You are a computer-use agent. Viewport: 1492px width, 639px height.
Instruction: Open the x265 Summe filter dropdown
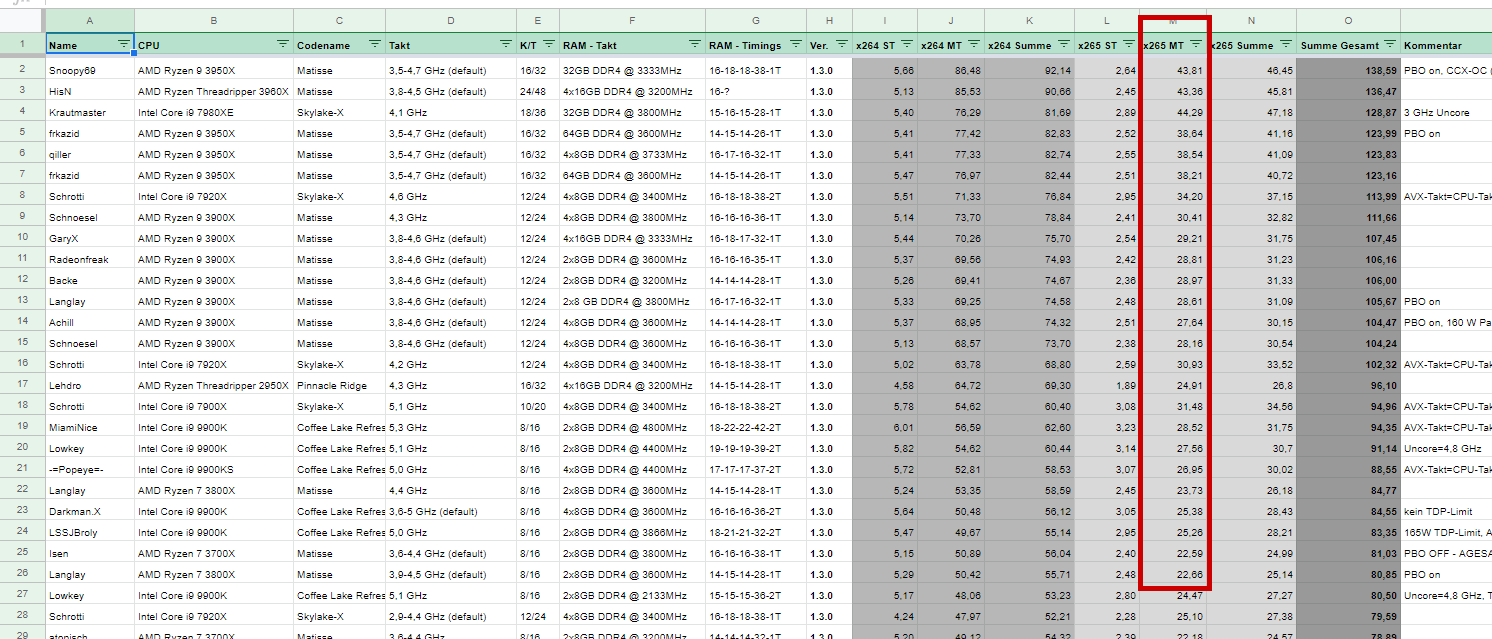click(1285, 44)
